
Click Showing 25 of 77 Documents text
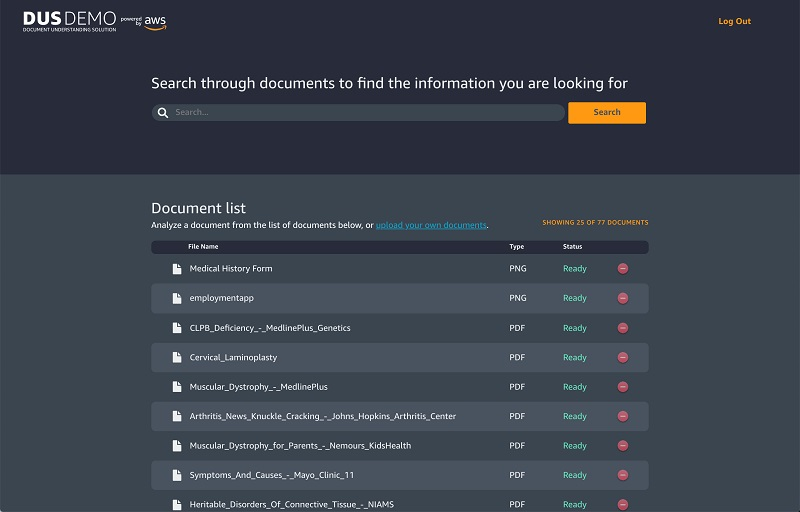click(595, 223)
